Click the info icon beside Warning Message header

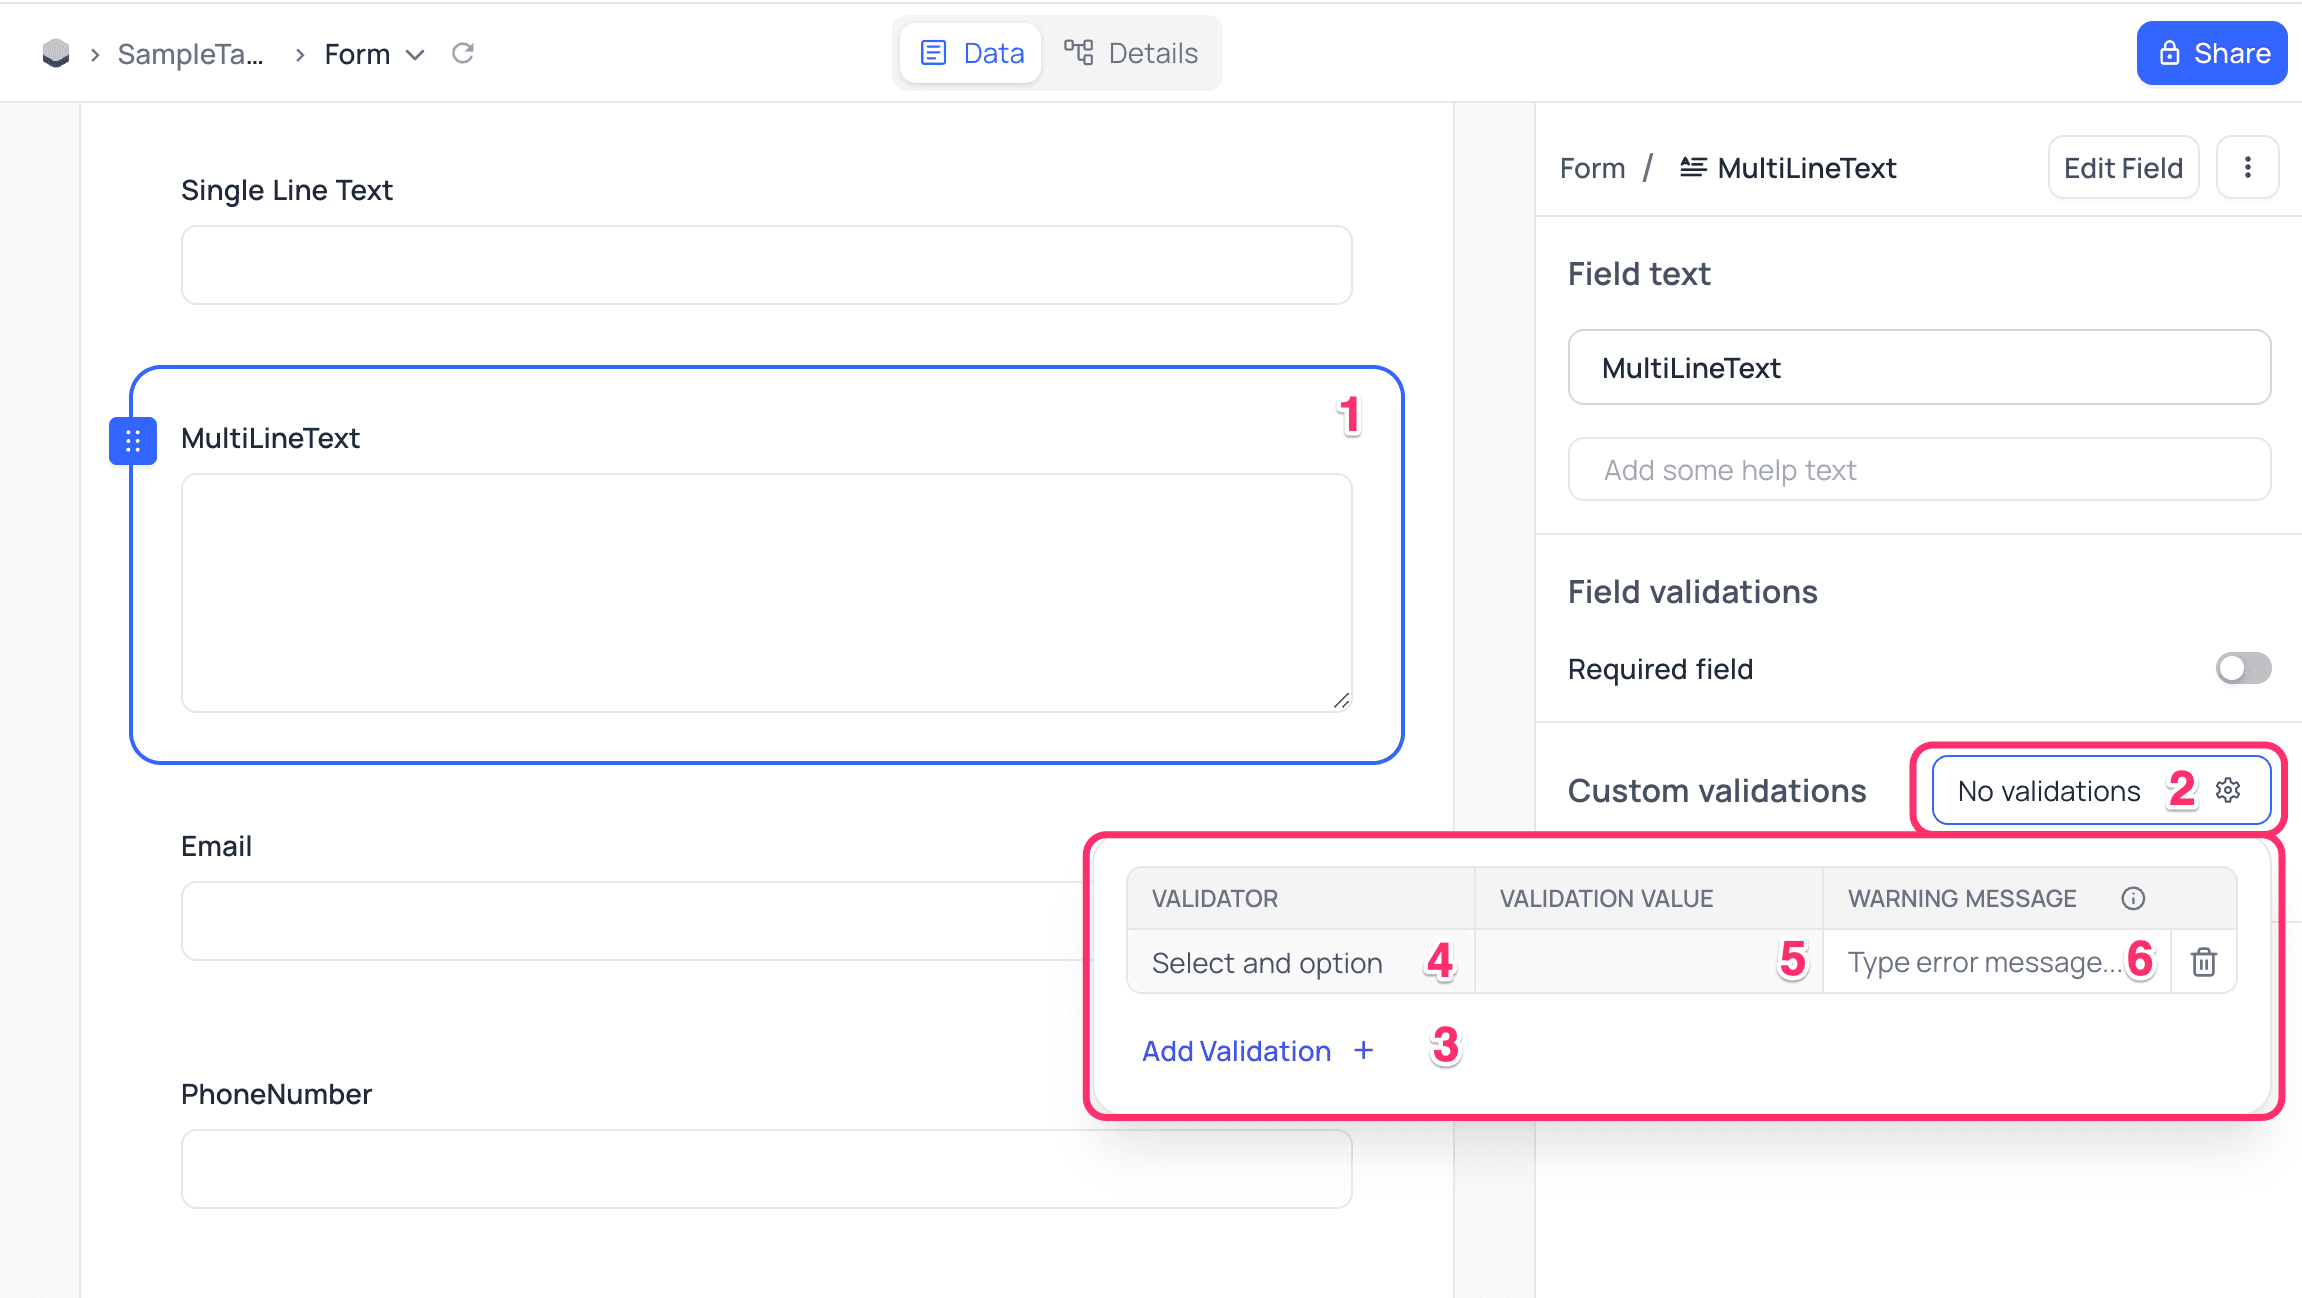click(x=2133, y=898)
